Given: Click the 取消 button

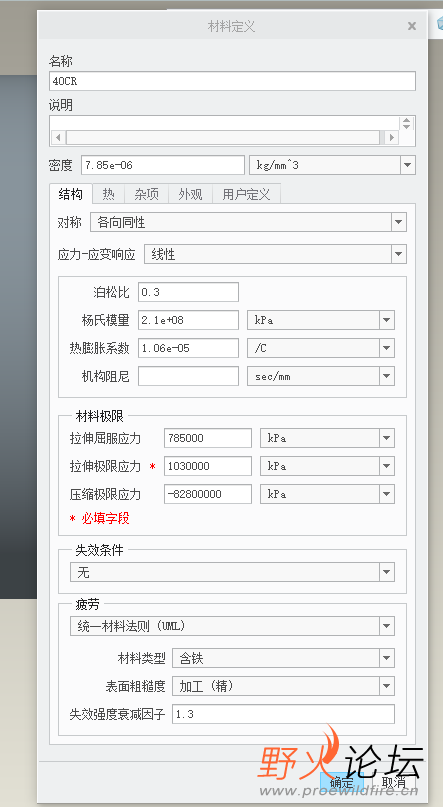Looking at the screenshot, I should pyautogui.click(x=394, y=783).
